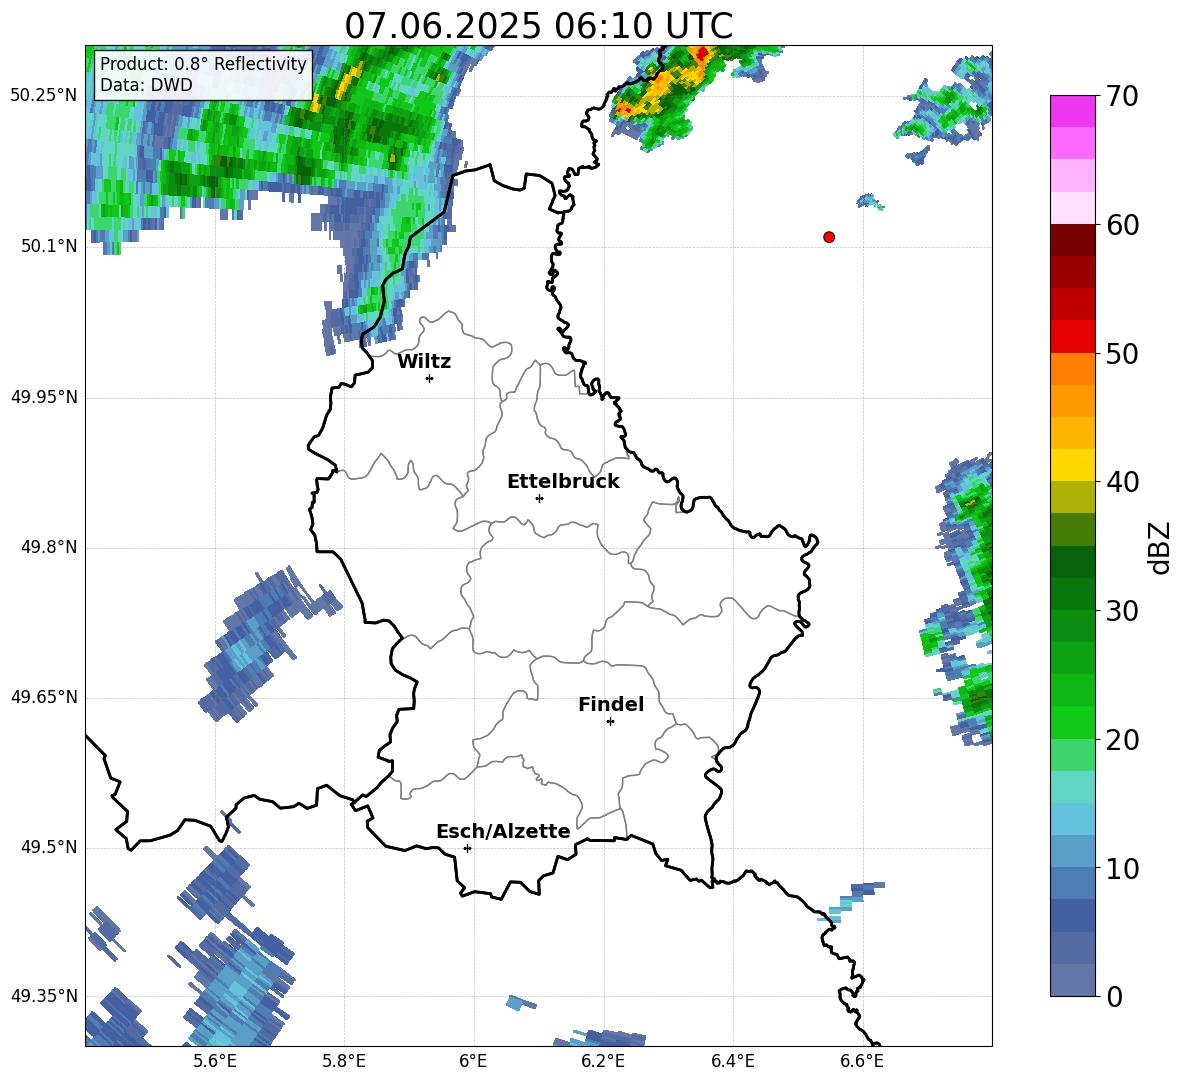Click the 50.25°N latitude label
Viewport: 1184px width, 1081px height.
45,96
